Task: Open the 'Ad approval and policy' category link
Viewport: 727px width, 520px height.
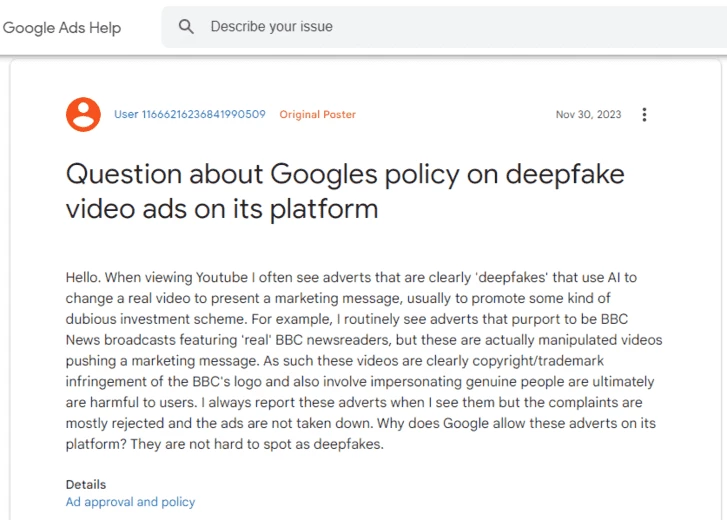Action: pos(130,502)
